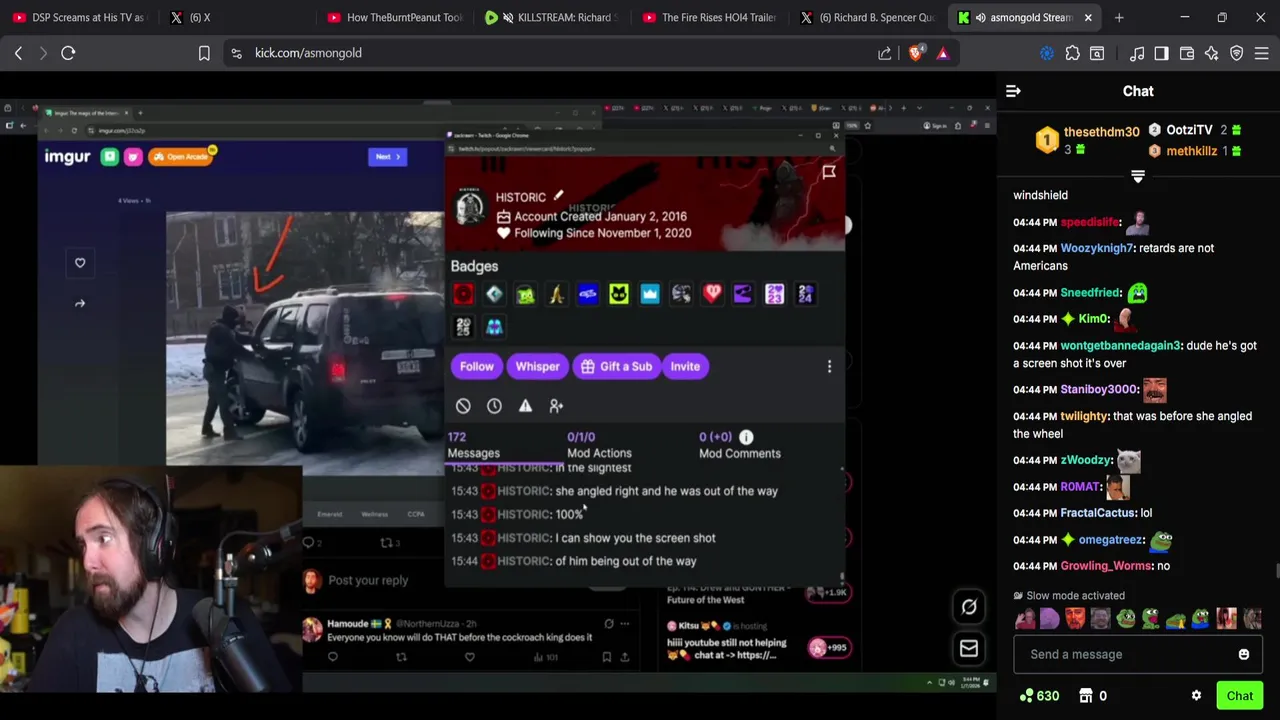The width and height of the screenshot is (1280, 720).
Task: Select the Mod Comments tab
Action: [x=739, y=445]
